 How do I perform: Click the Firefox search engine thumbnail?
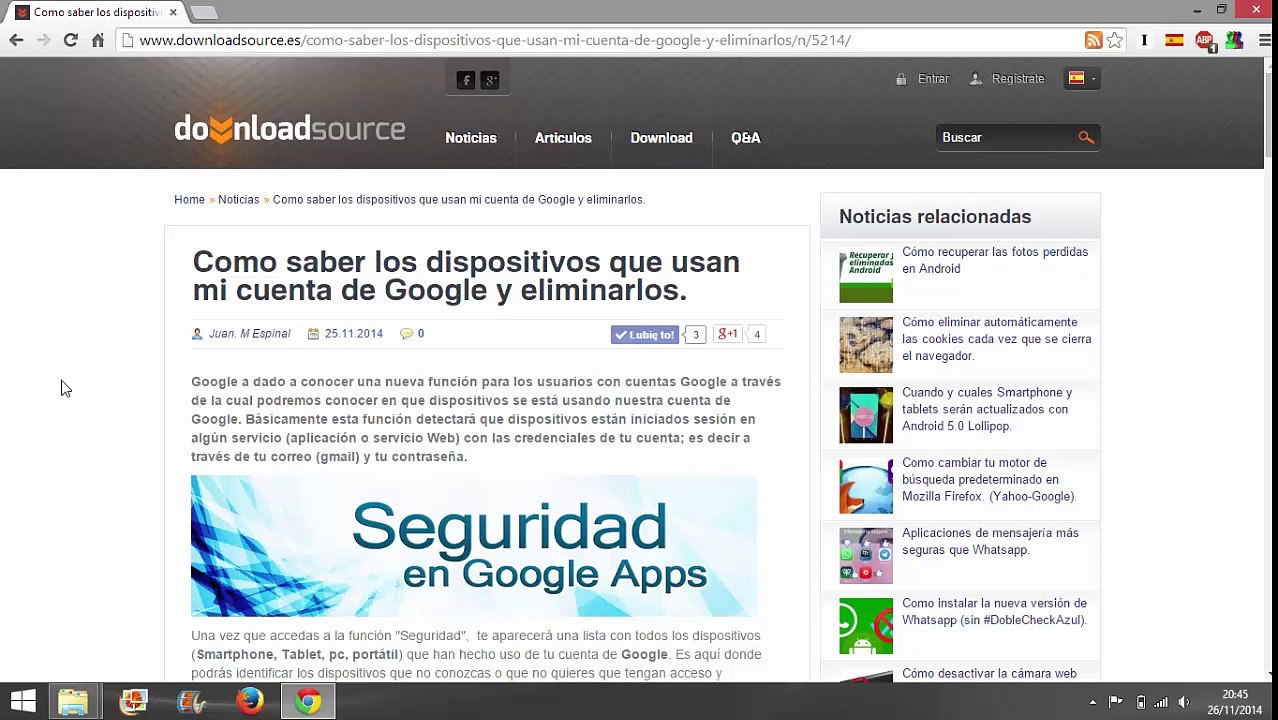(x=866, y=485)
